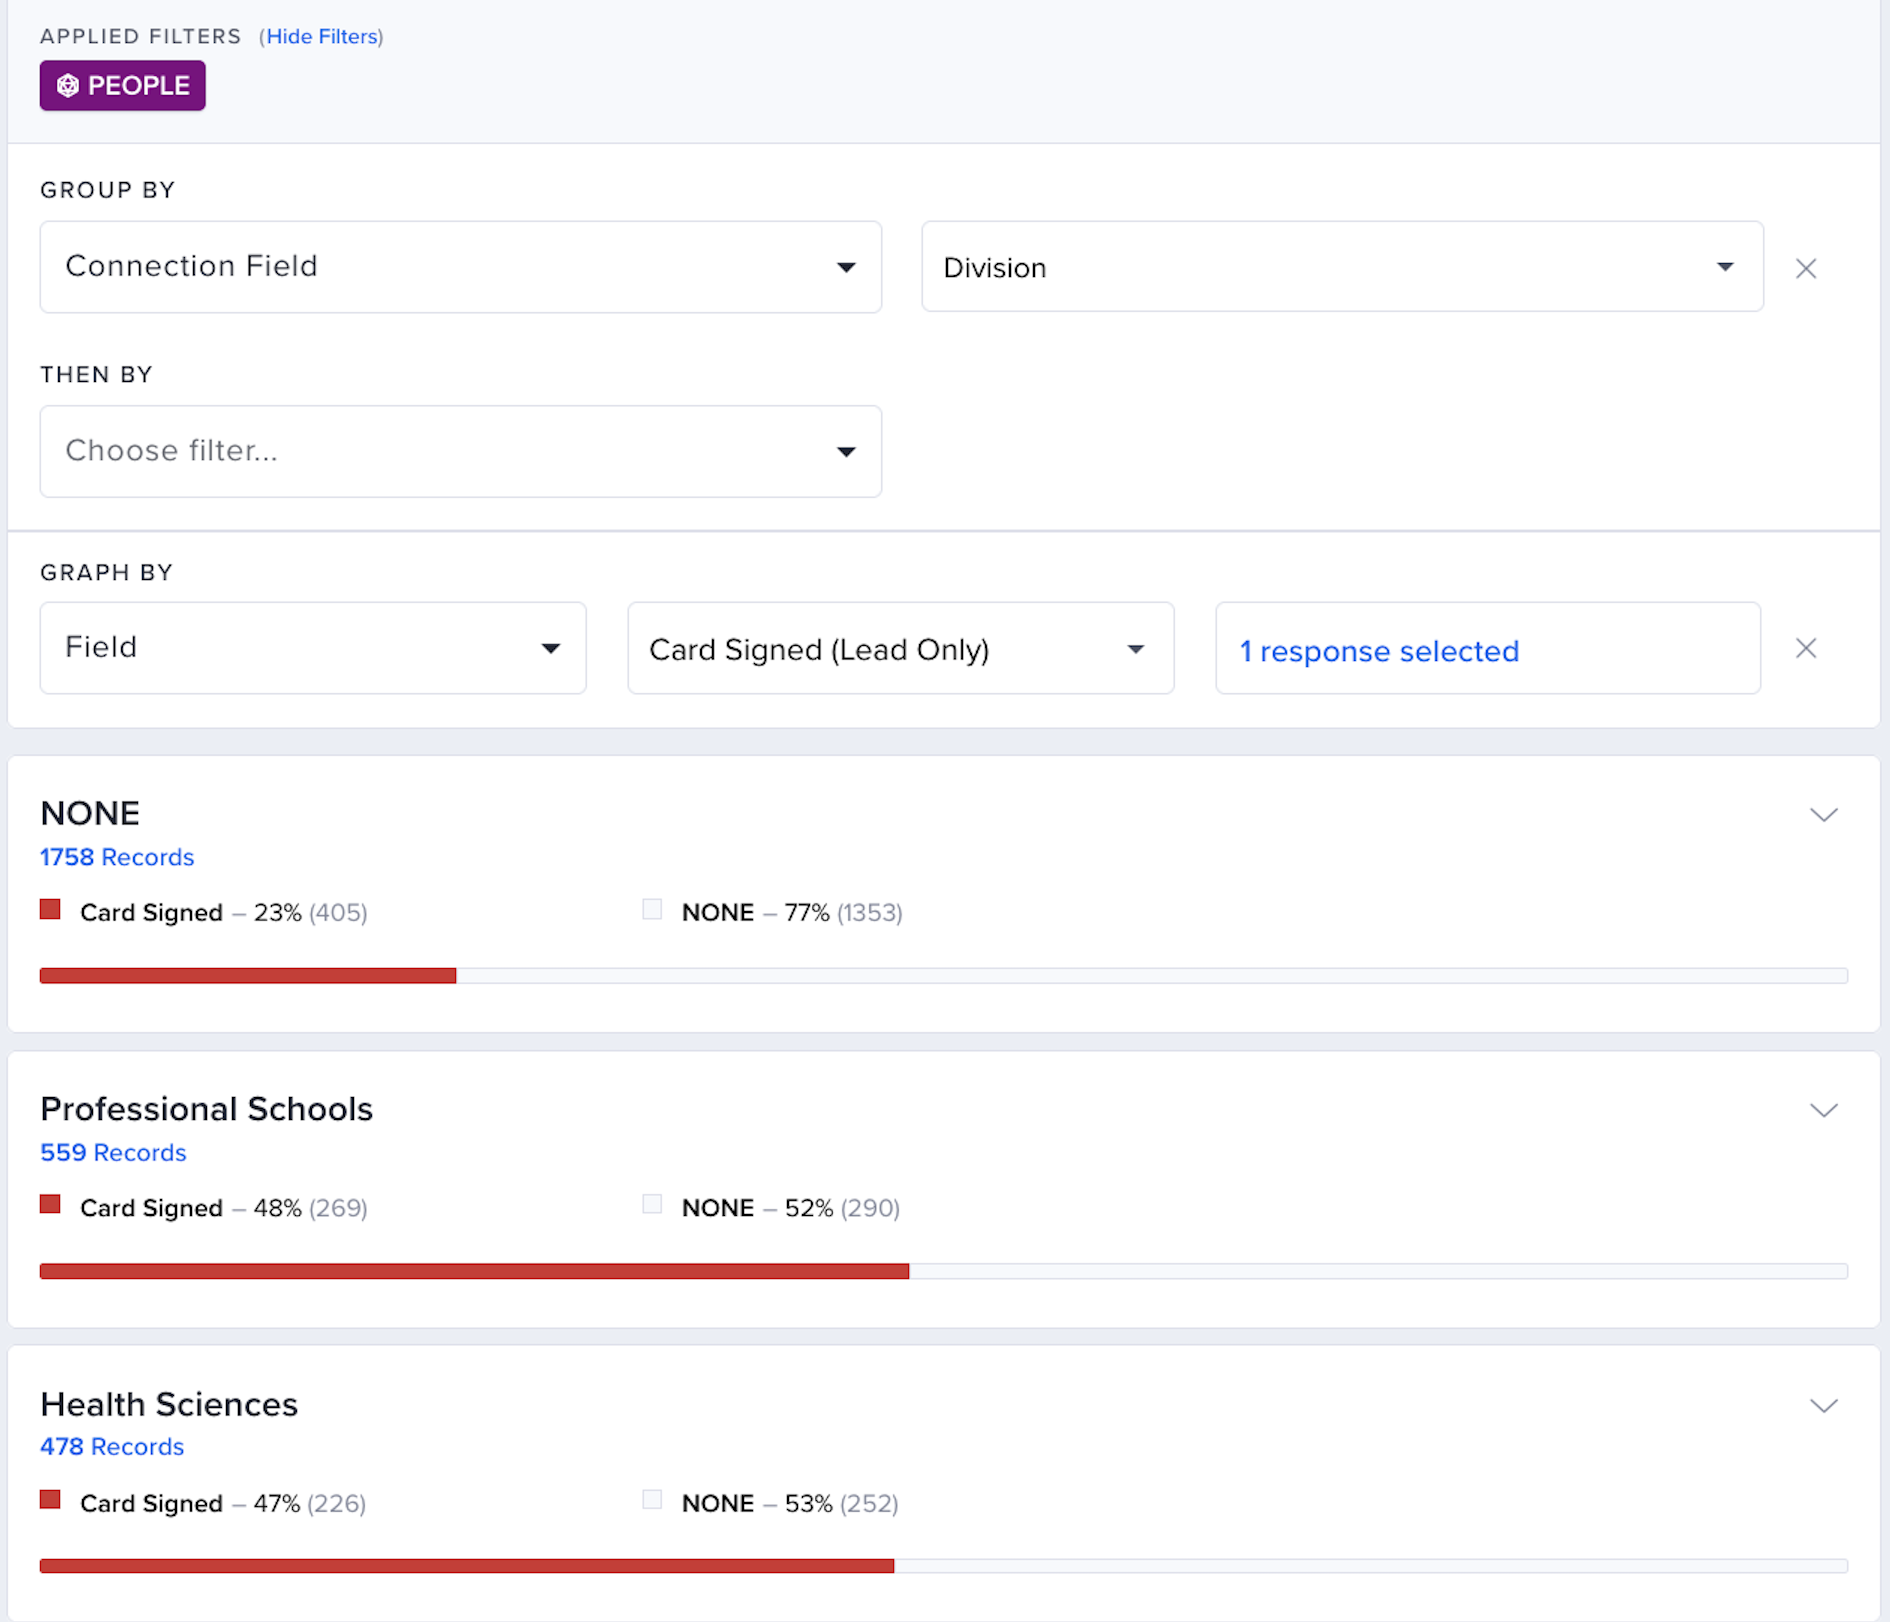Open the Connection Field dropdown
Screen dimensions: 1890x1622
[461, 267]
